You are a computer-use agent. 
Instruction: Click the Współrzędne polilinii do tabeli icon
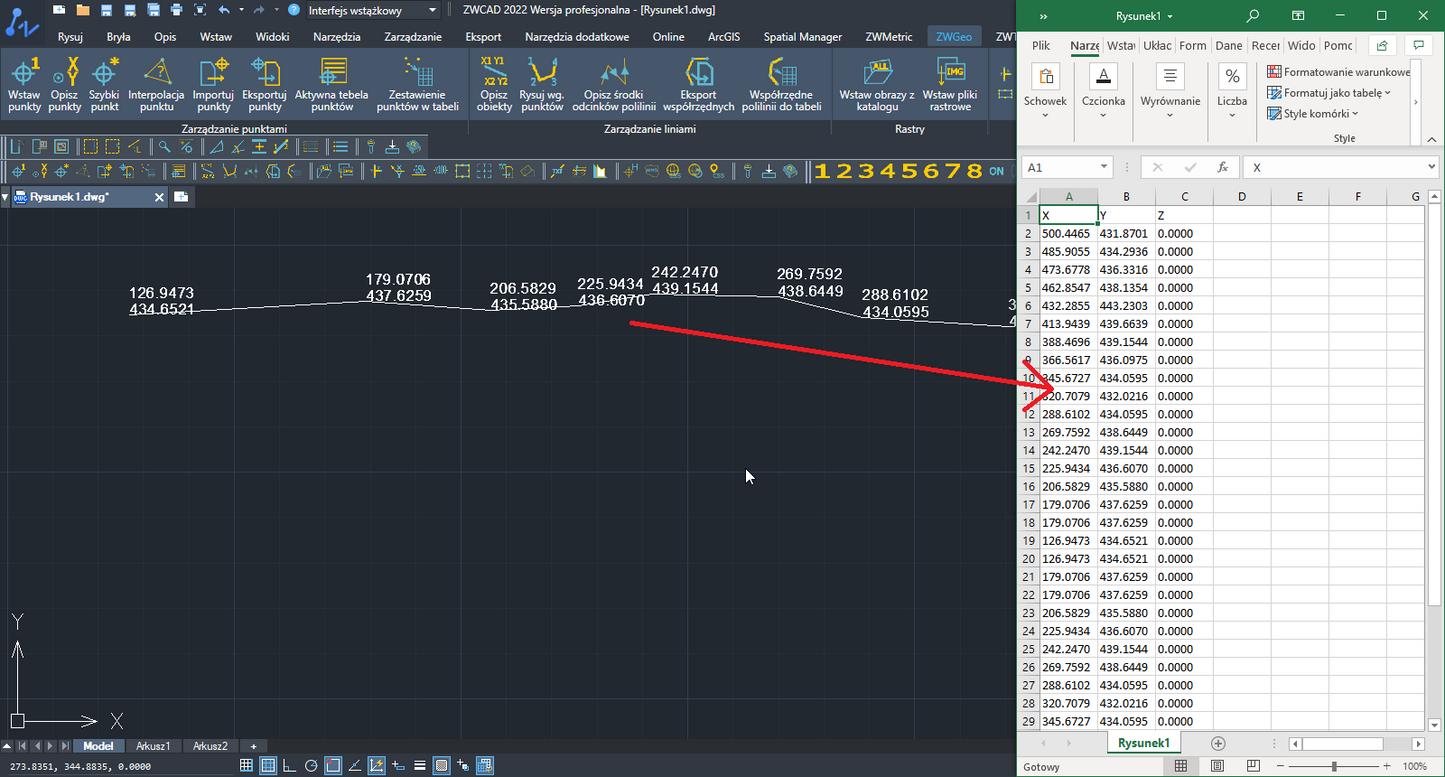[781, 84]
